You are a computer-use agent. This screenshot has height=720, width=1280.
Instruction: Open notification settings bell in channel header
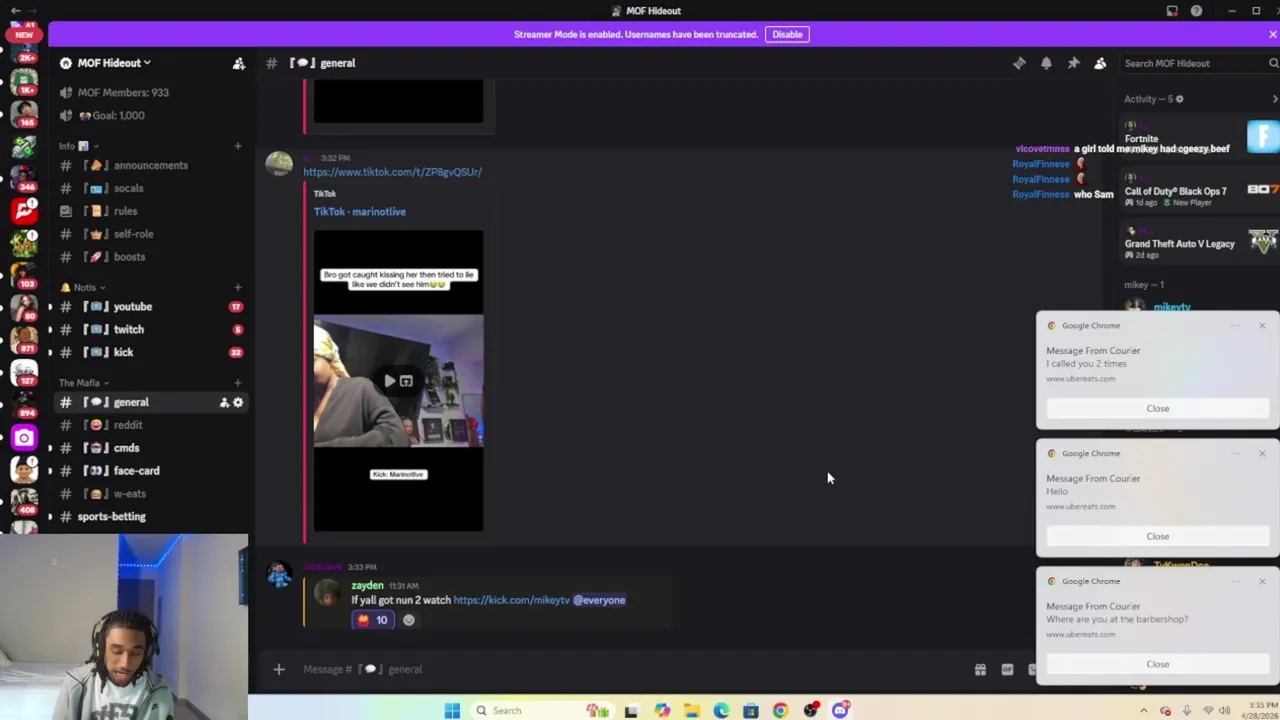pyautogui.click(x=1046, y=63)
